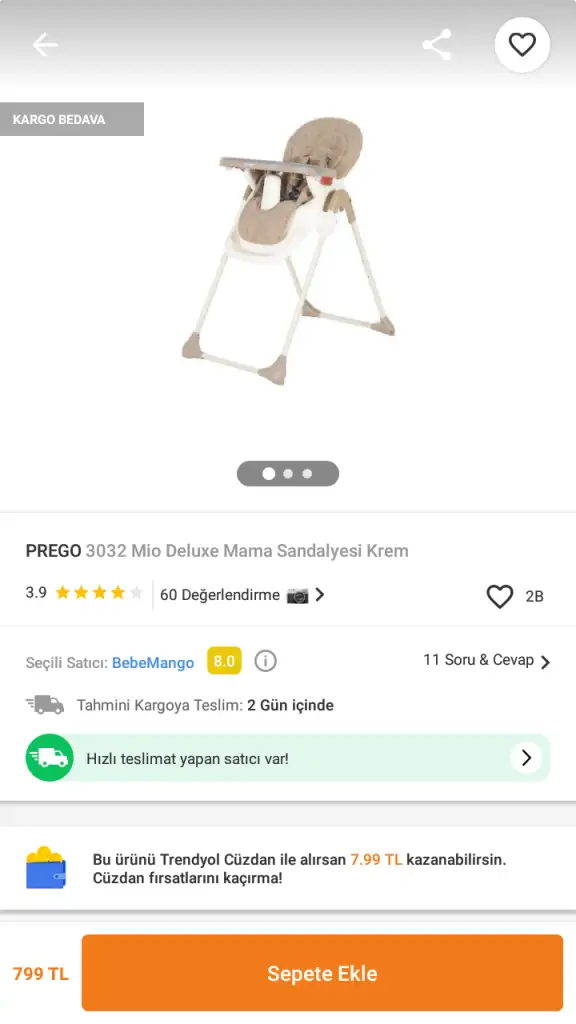Open seller score info icon
The width and height of the screenshot is (576, 1024).
(x=265, y=661)
